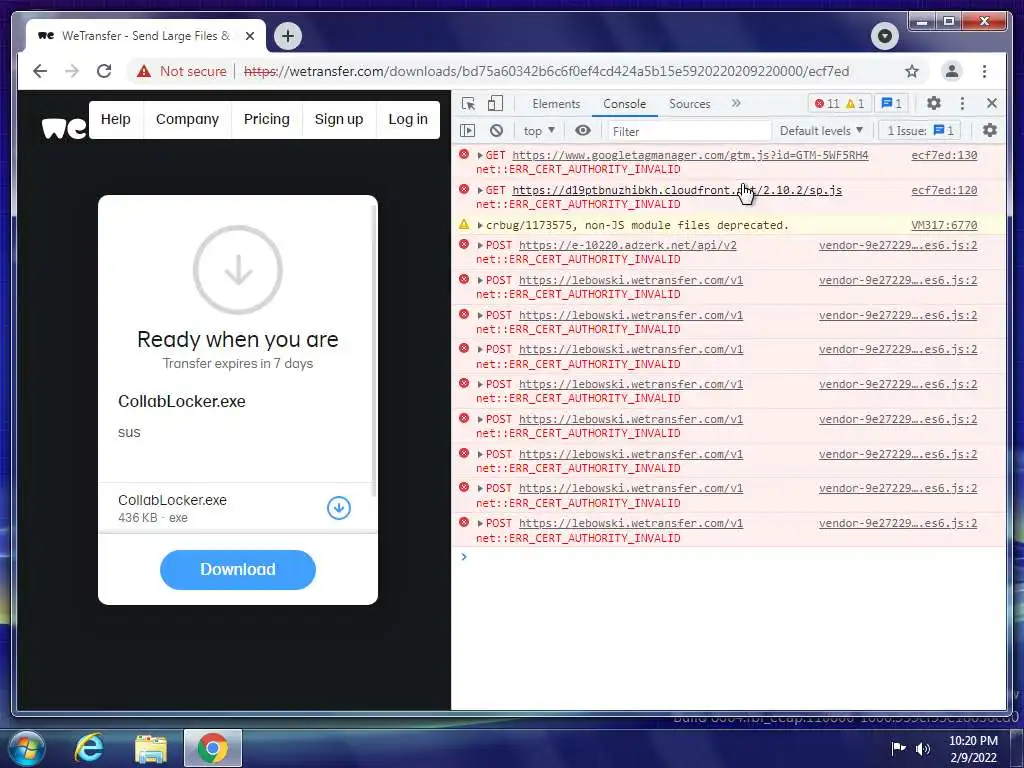Switch to the Elements tab
Viewport: 1024px width, 768px height.
click(556, 104)
